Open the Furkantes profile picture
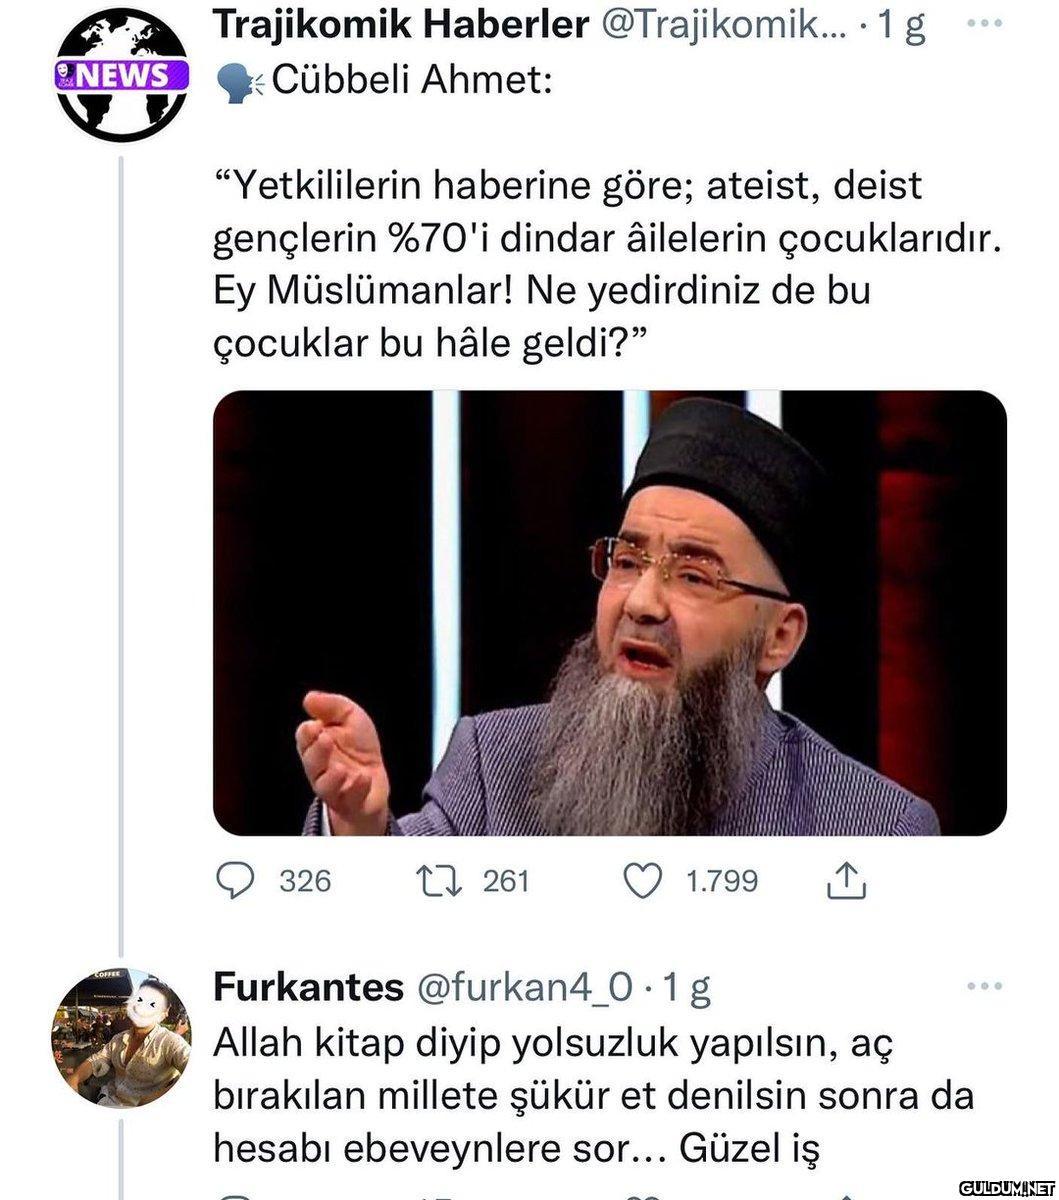 pos(121,1038)
